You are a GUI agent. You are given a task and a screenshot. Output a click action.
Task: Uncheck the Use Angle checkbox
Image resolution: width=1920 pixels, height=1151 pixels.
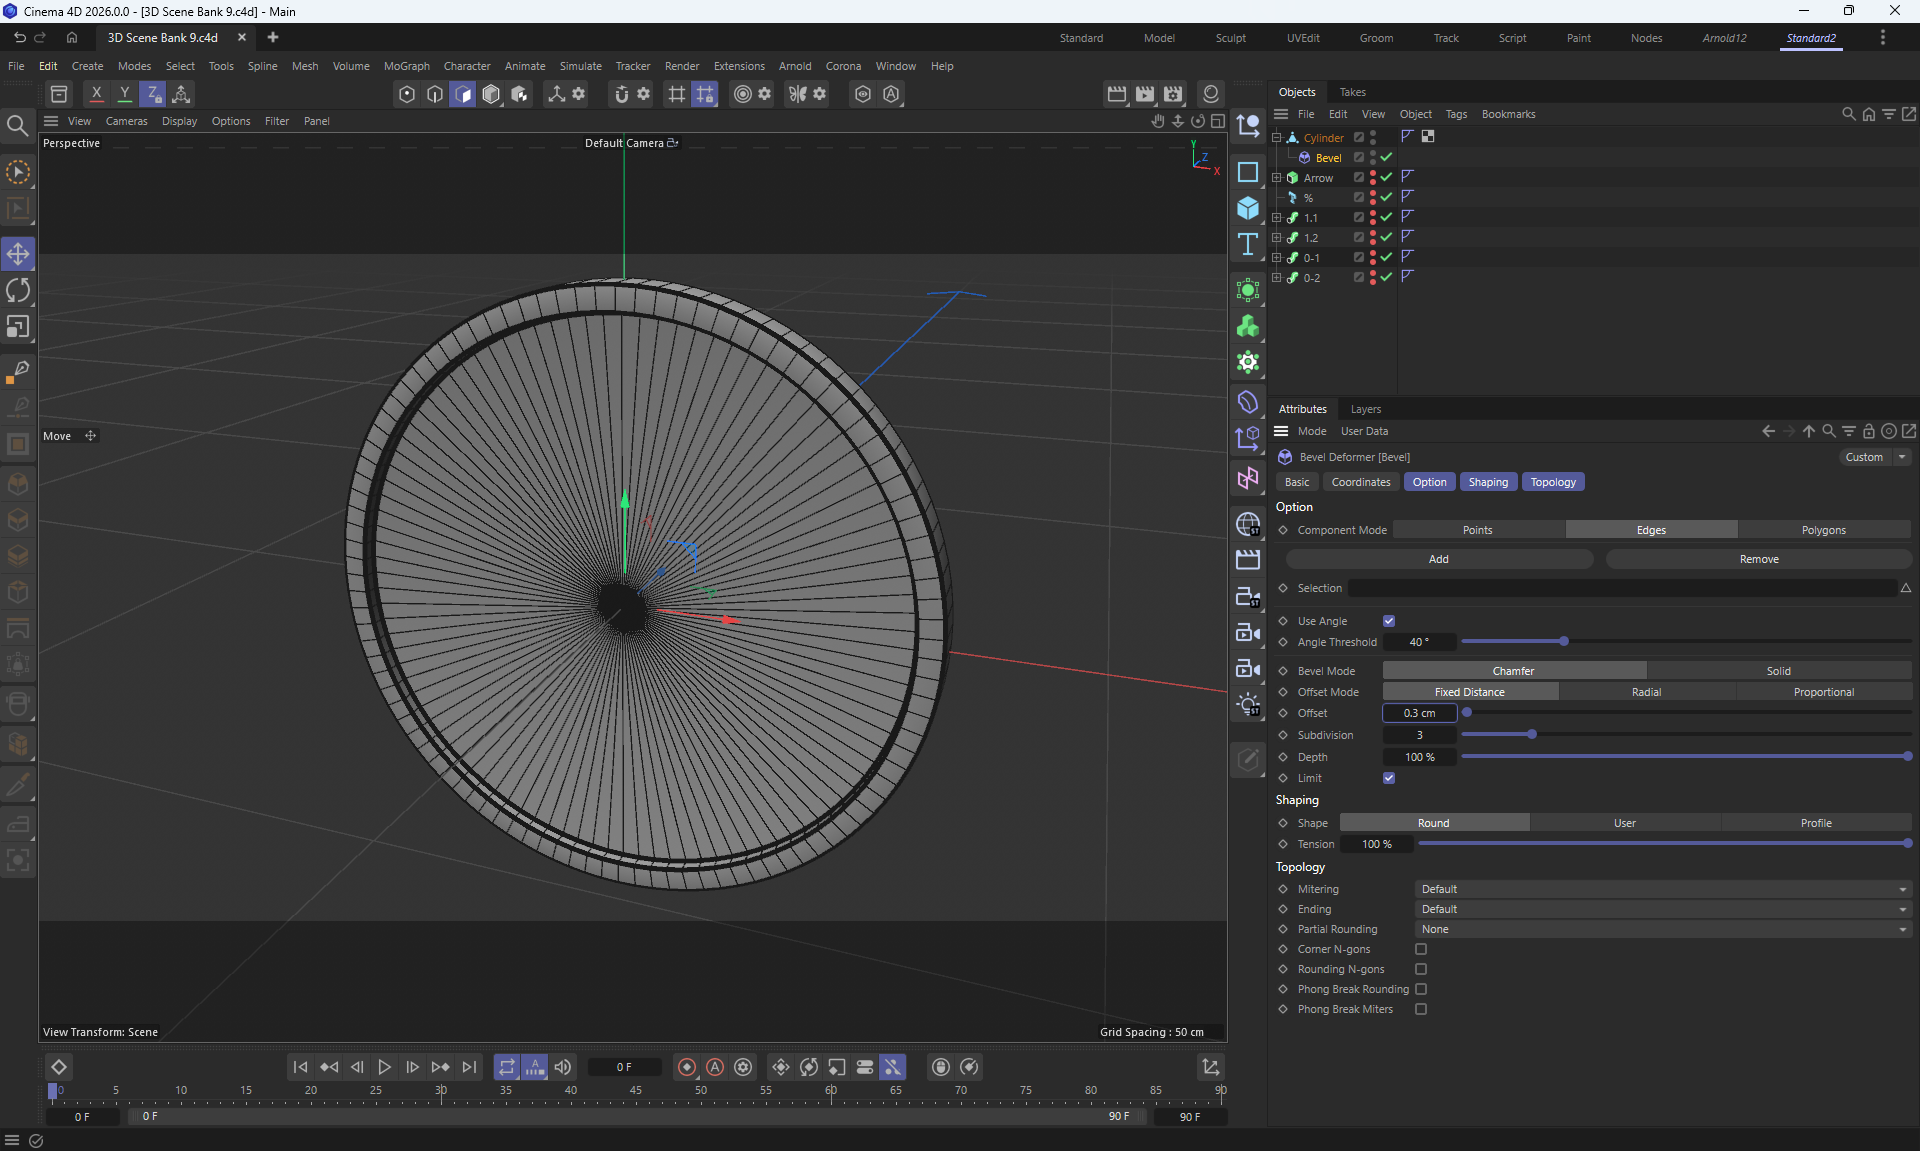click(x=1389, y=621)
